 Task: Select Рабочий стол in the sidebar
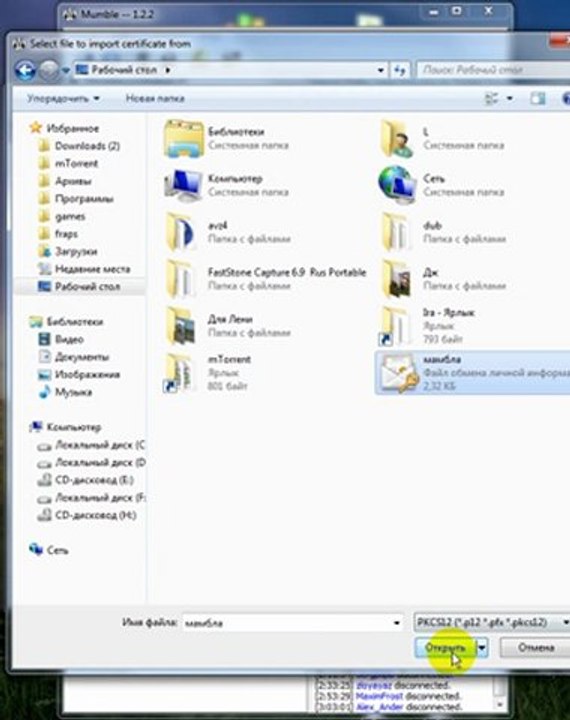coord(79,287)
